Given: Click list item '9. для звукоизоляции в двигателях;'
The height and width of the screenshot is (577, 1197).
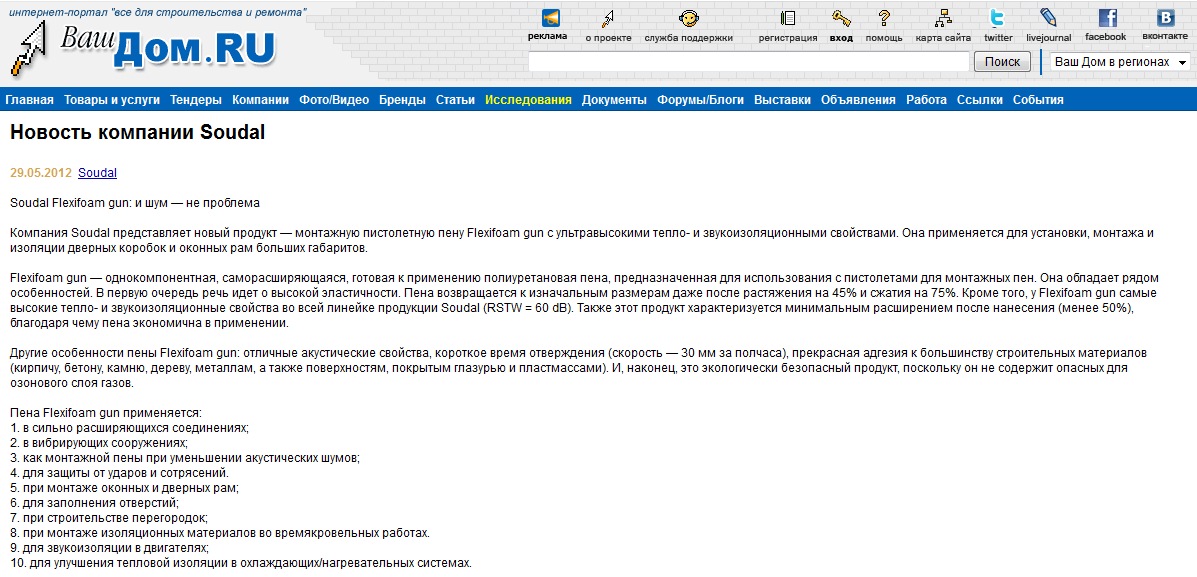Looking at the screenshot, I should 110,548.
